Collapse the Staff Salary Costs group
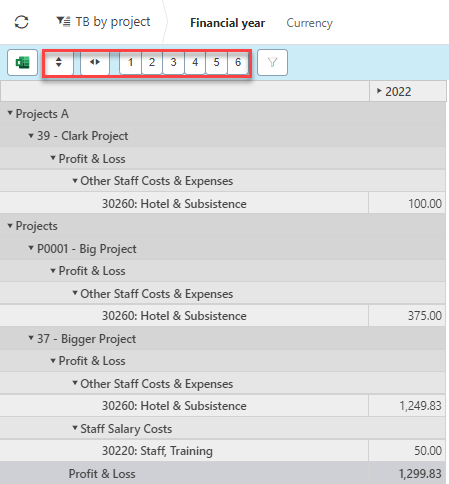The height and width of the screenshot is (484, 449). click(x=75, y=428)
